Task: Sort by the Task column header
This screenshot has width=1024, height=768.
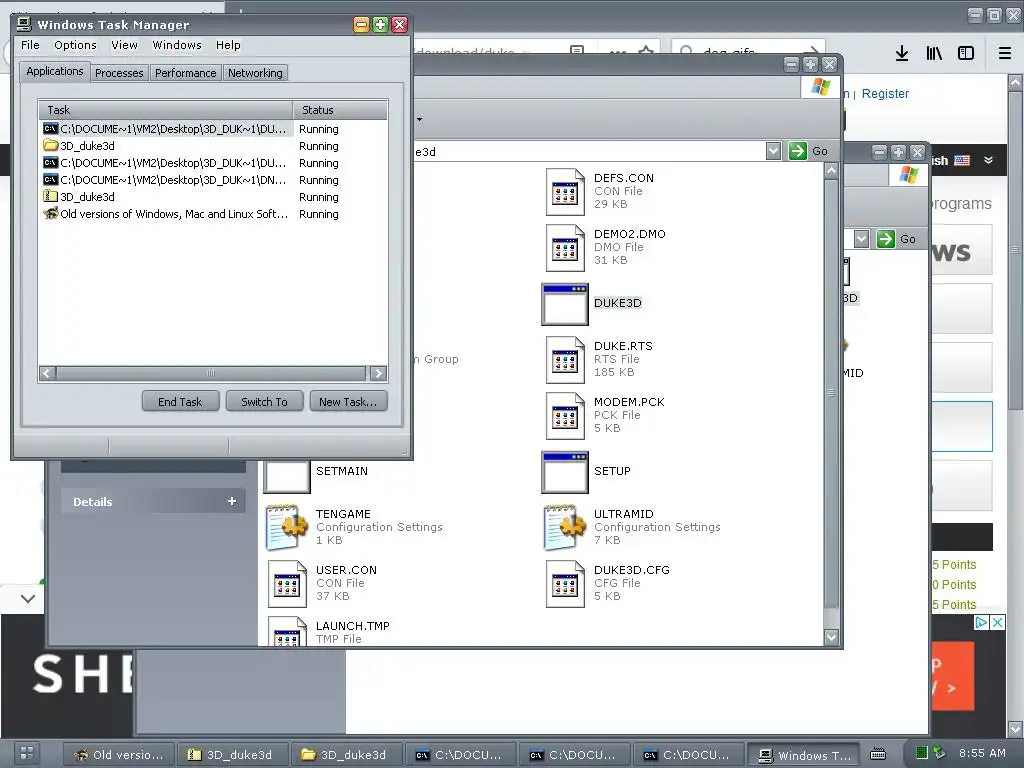Action: click(166, 110)
